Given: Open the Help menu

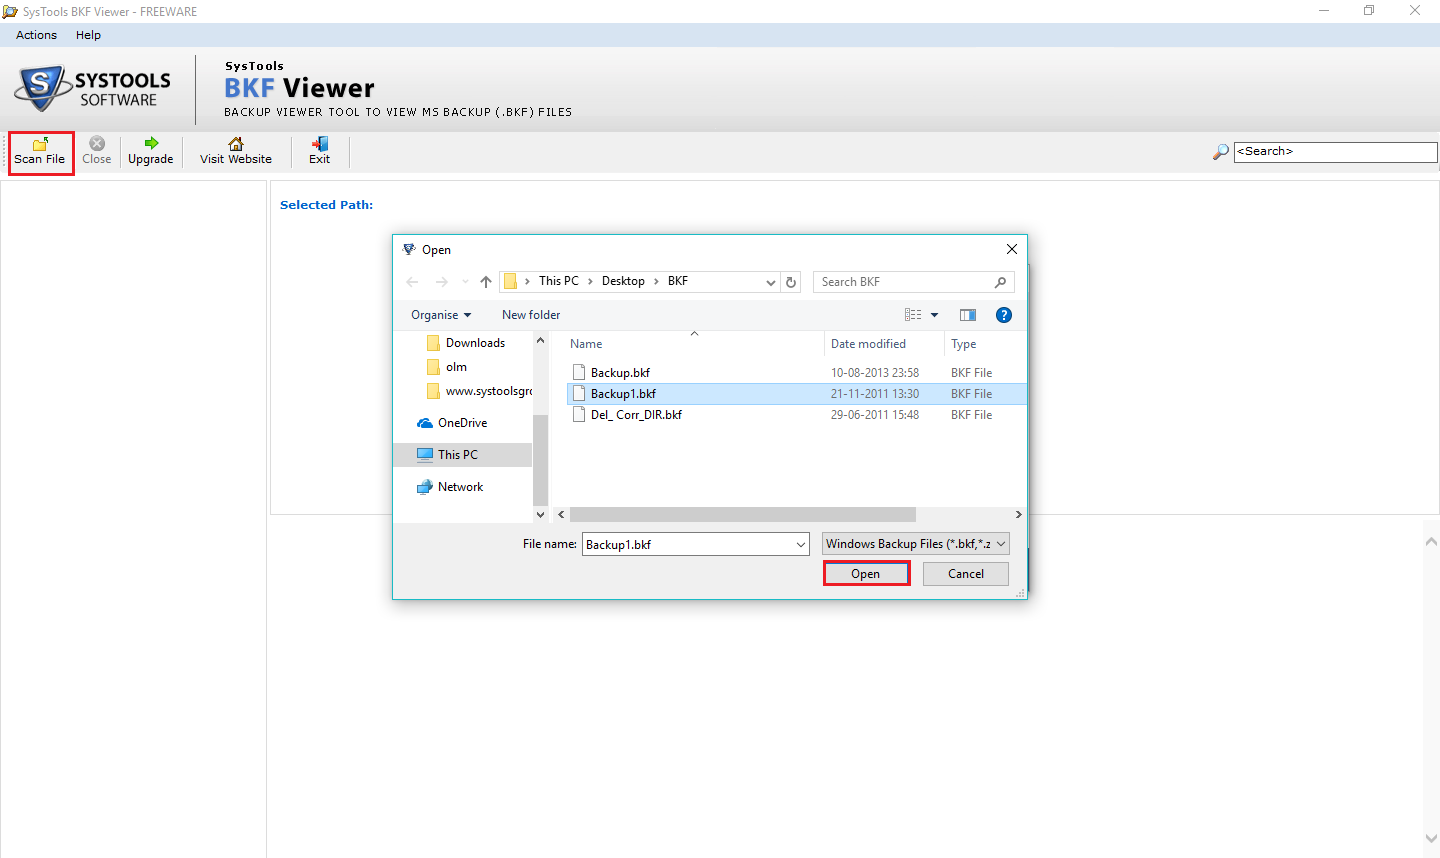Looking at the screenshot, I should point(88,35).
